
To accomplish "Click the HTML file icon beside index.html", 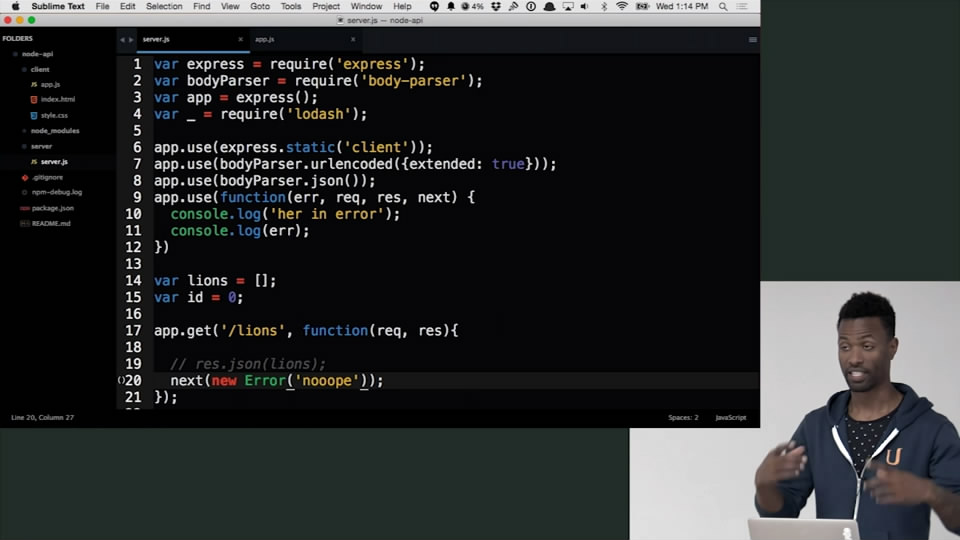I will (x=34, y=99).
